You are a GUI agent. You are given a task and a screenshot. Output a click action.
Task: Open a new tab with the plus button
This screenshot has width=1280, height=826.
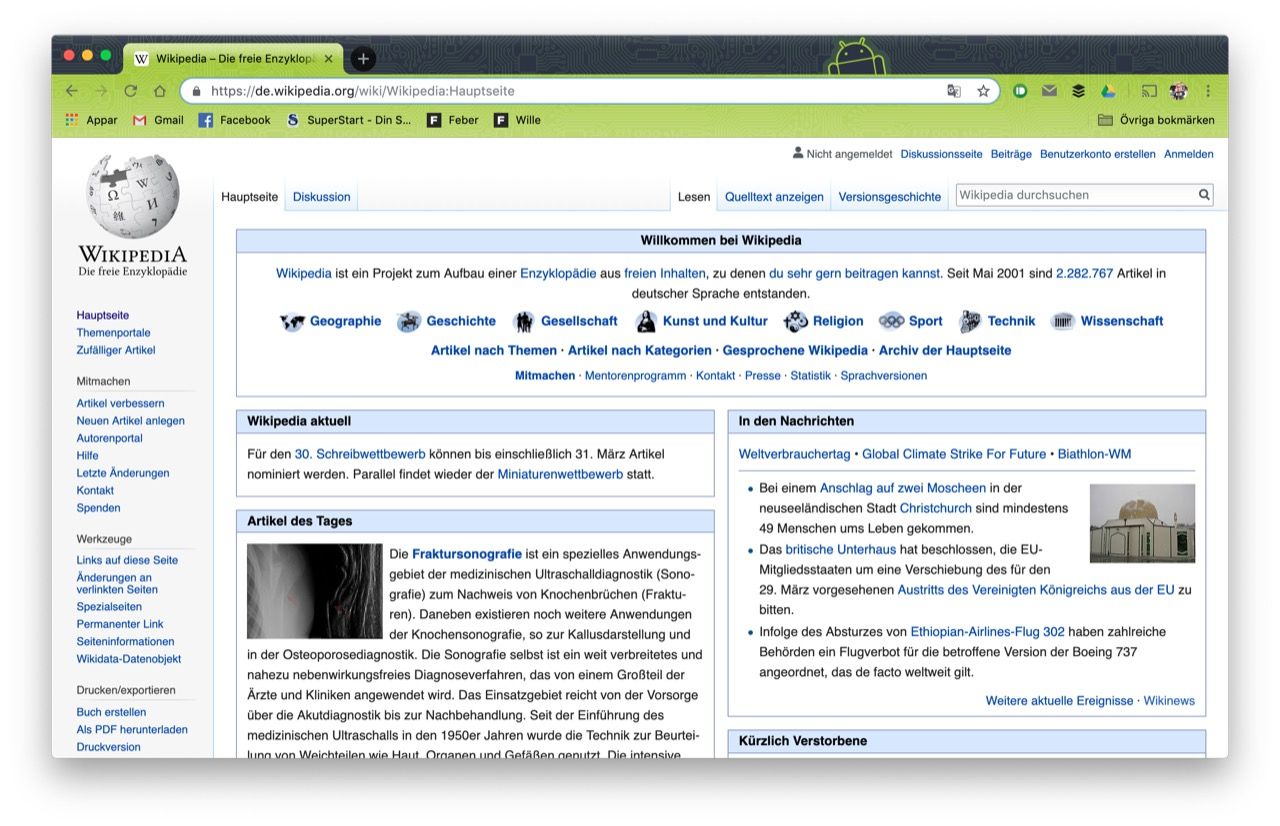click(363, 59)
